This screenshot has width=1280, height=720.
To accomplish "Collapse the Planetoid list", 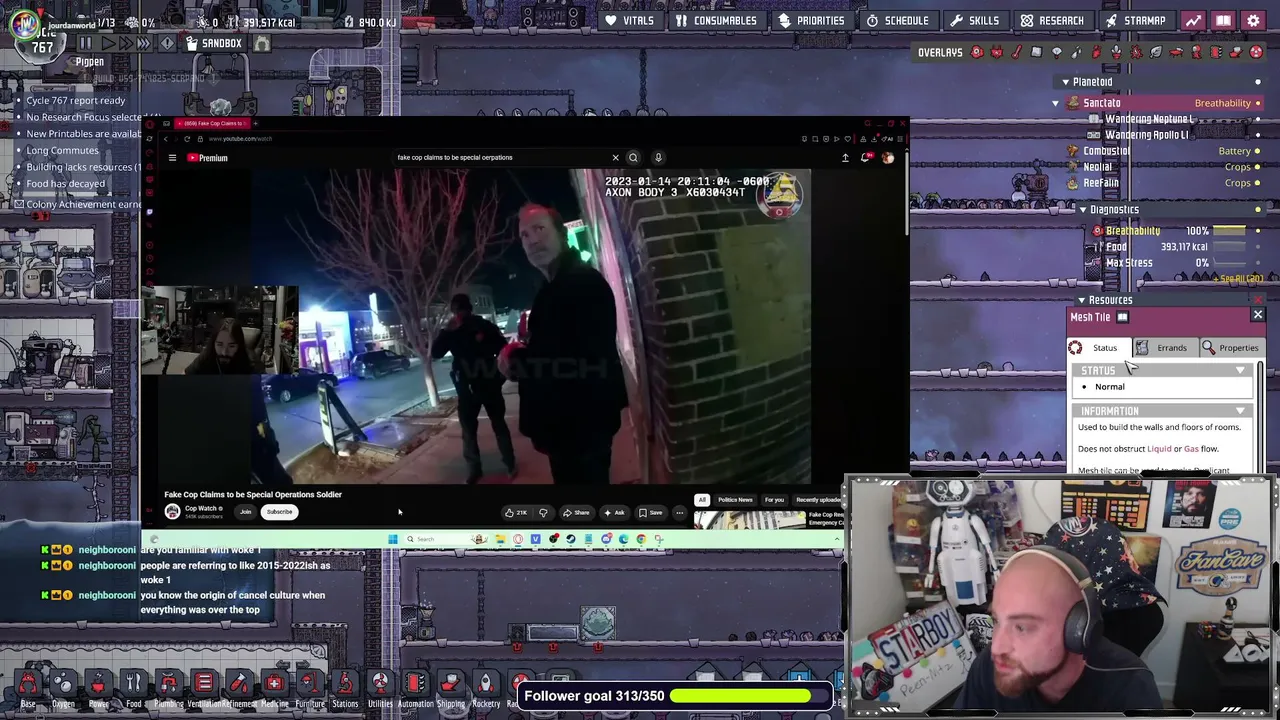I will [x=1065, y=82].
